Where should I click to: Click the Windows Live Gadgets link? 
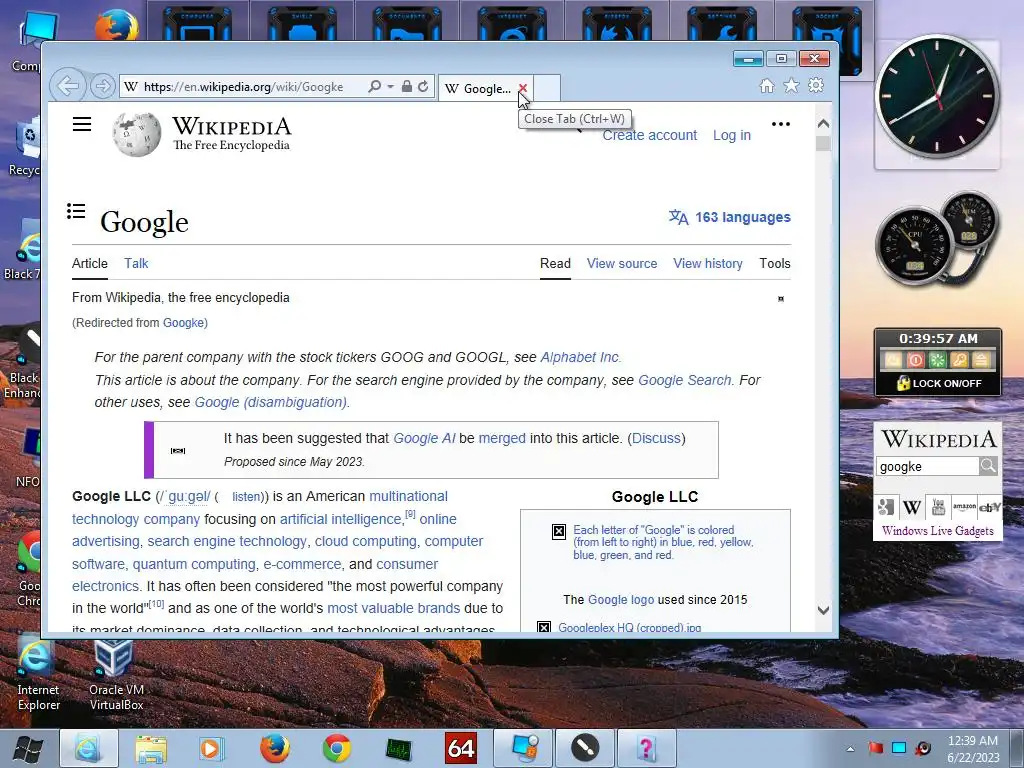[x=937, y=530]
